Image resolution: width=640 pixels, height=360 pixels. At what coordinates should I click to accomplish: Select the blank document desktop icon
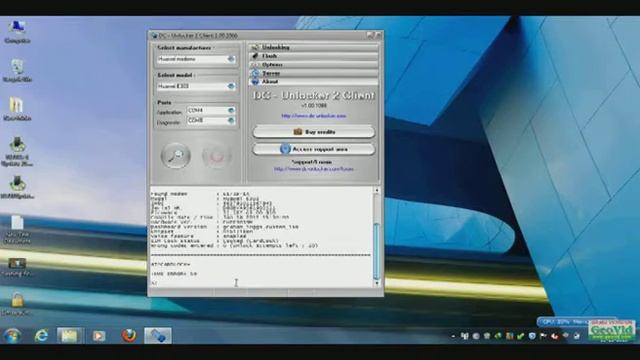point(17,229)
